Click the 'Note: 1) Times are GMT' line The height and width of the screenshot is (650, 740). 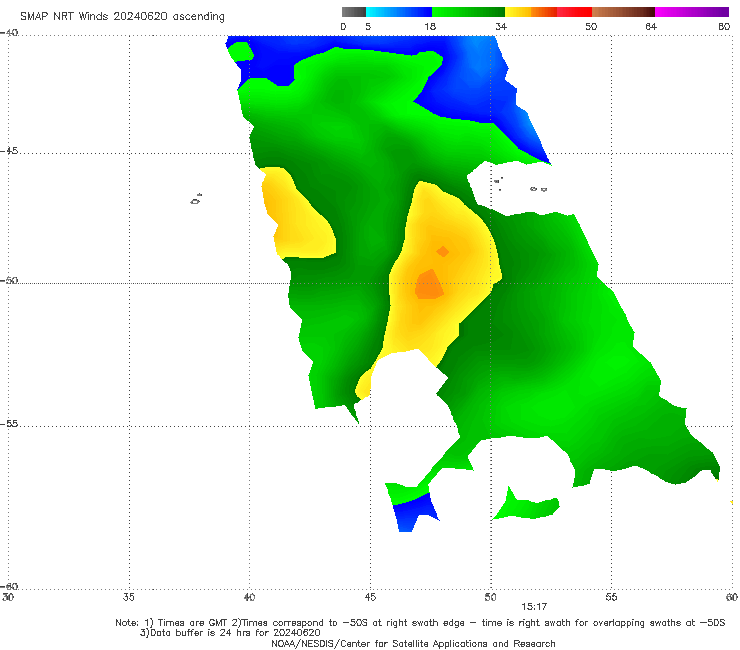click(420, 623)
